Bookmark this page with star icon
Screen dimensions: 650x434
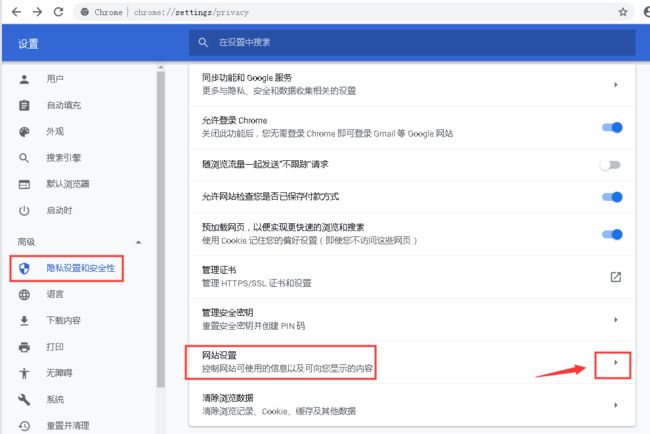click(x=623, y=12)
